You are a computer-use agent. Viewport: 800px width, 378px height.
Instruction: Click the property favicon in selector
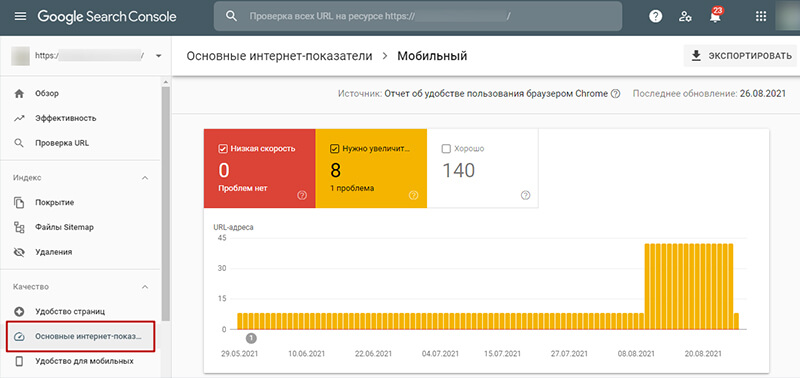(x=21, y=56)
